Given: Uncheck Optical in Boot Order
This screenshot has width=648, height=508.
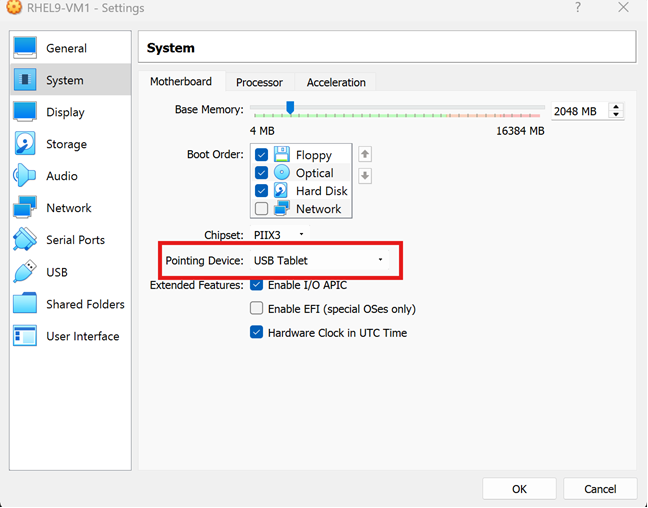Looking at the screenshot, I should coord(261,172).
